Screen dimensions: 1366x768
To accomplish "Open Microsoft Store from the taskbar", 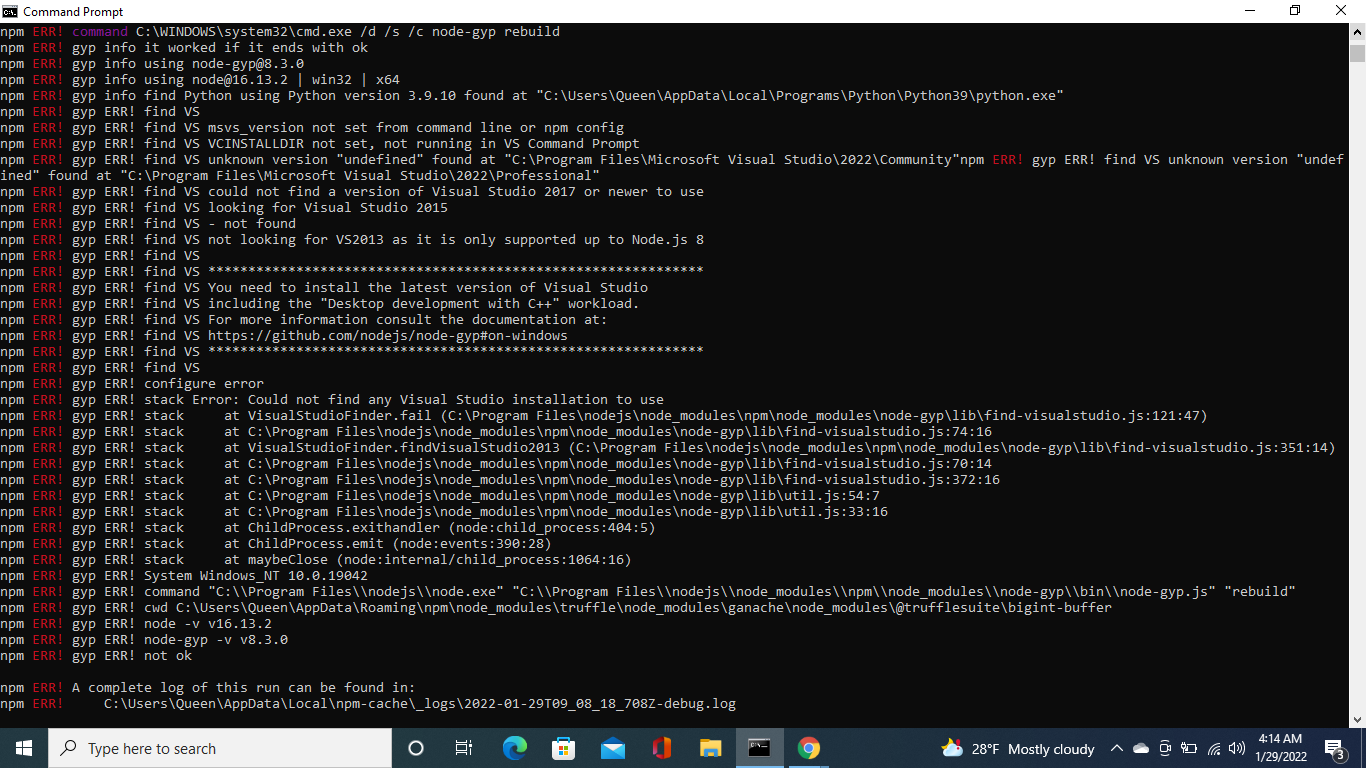I will (563, 748).
